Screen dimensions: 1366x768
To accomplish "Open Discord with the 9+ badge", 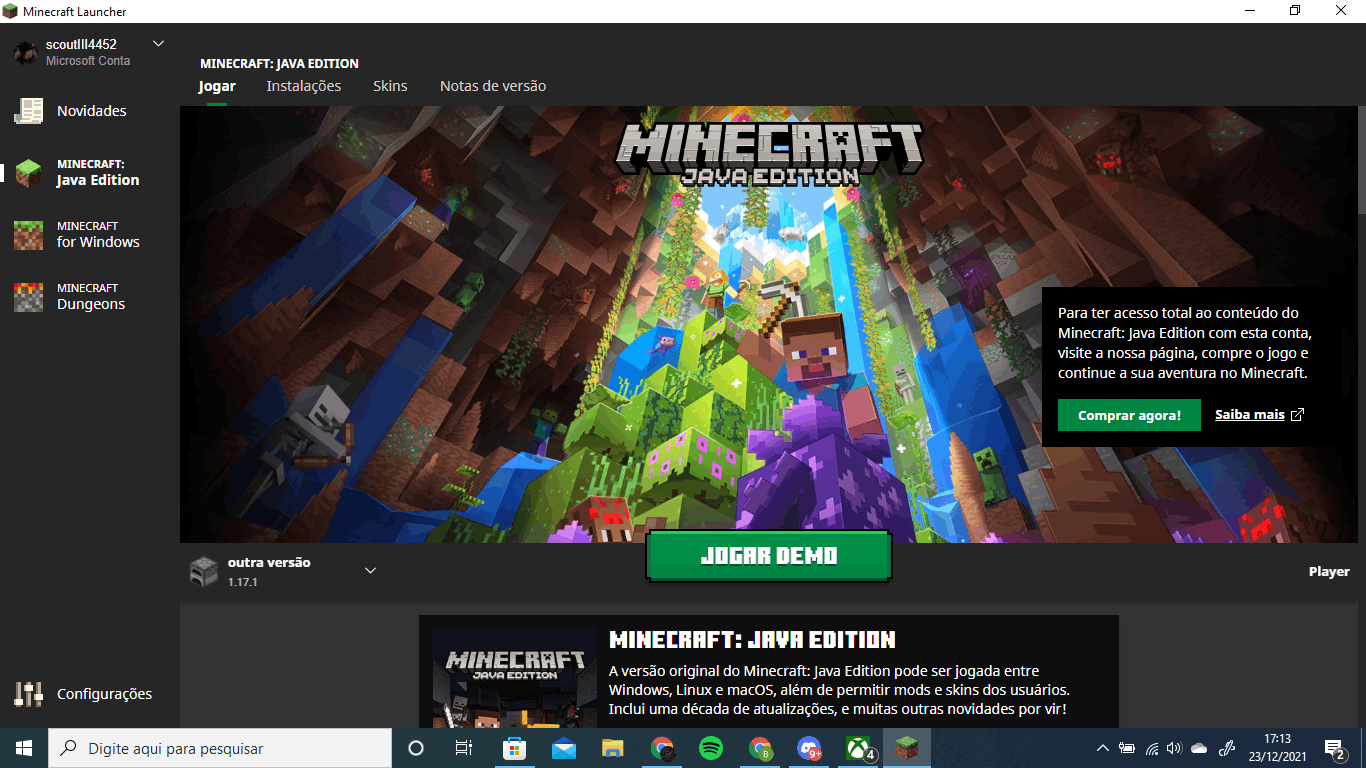I will point(809,748).
